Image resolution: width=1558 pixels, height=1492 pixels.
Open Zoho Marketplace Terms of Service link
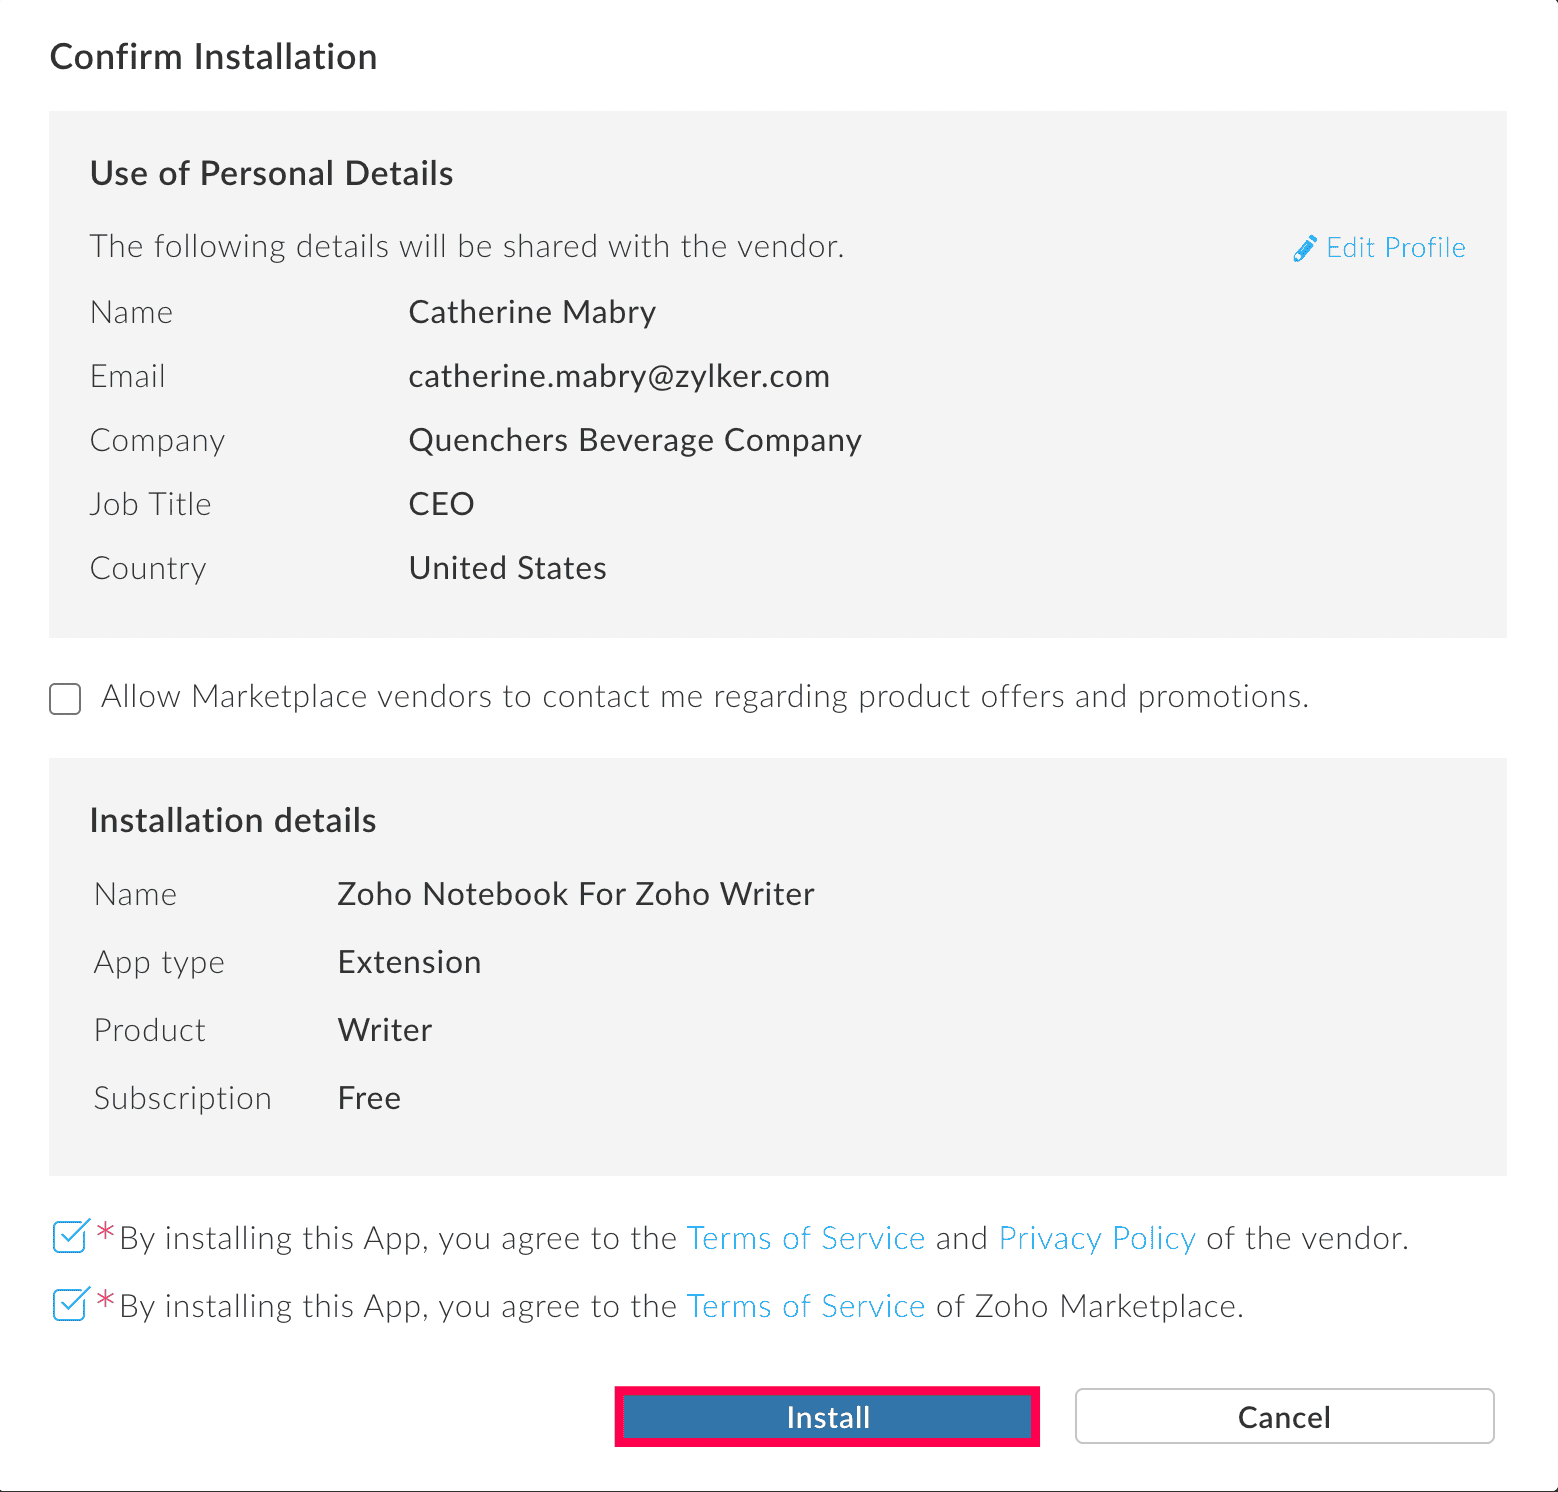pos(805,1306)
